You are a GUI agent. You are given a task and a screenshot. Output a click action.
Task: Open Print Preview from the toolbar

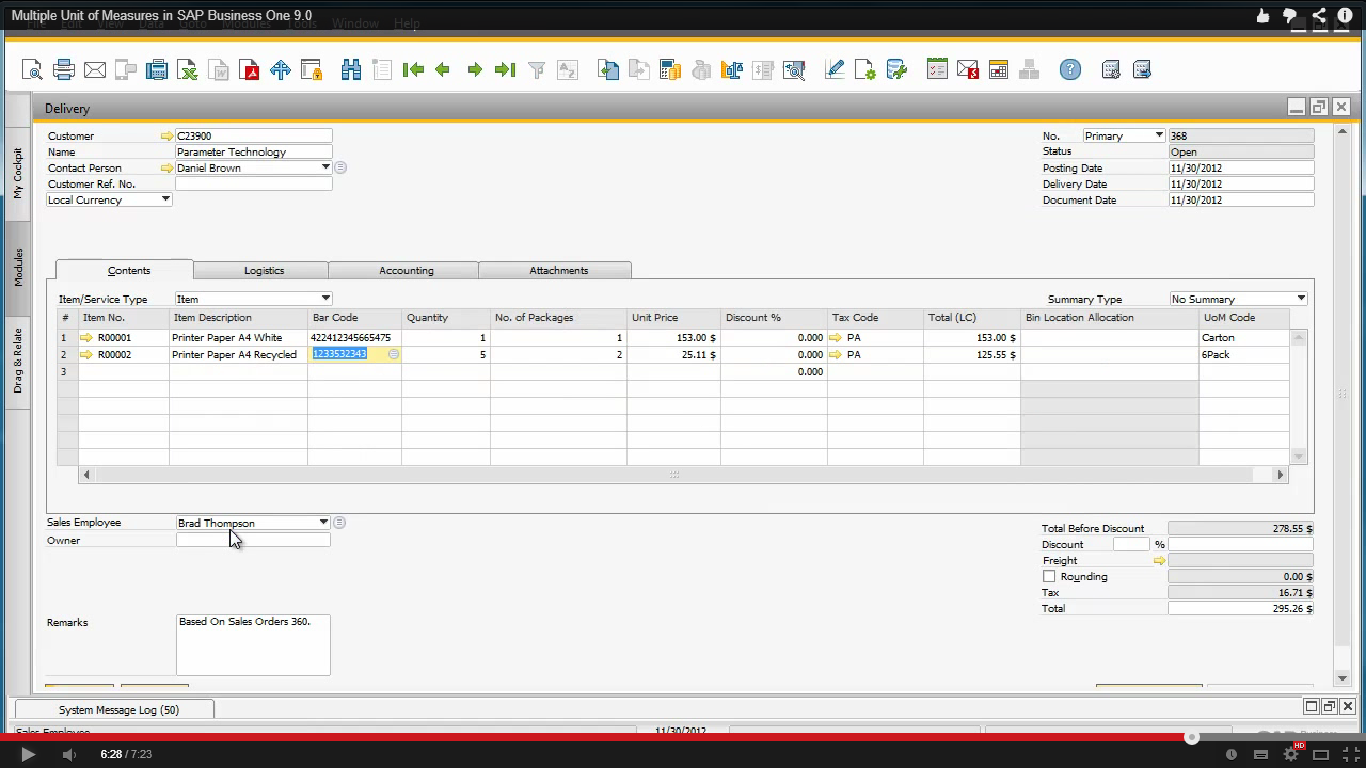point(32,70)
